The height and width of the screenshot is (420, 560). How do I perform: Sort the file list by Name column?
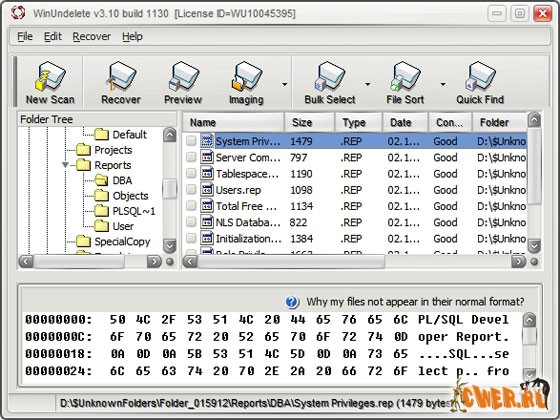click(x=234, y=122)
